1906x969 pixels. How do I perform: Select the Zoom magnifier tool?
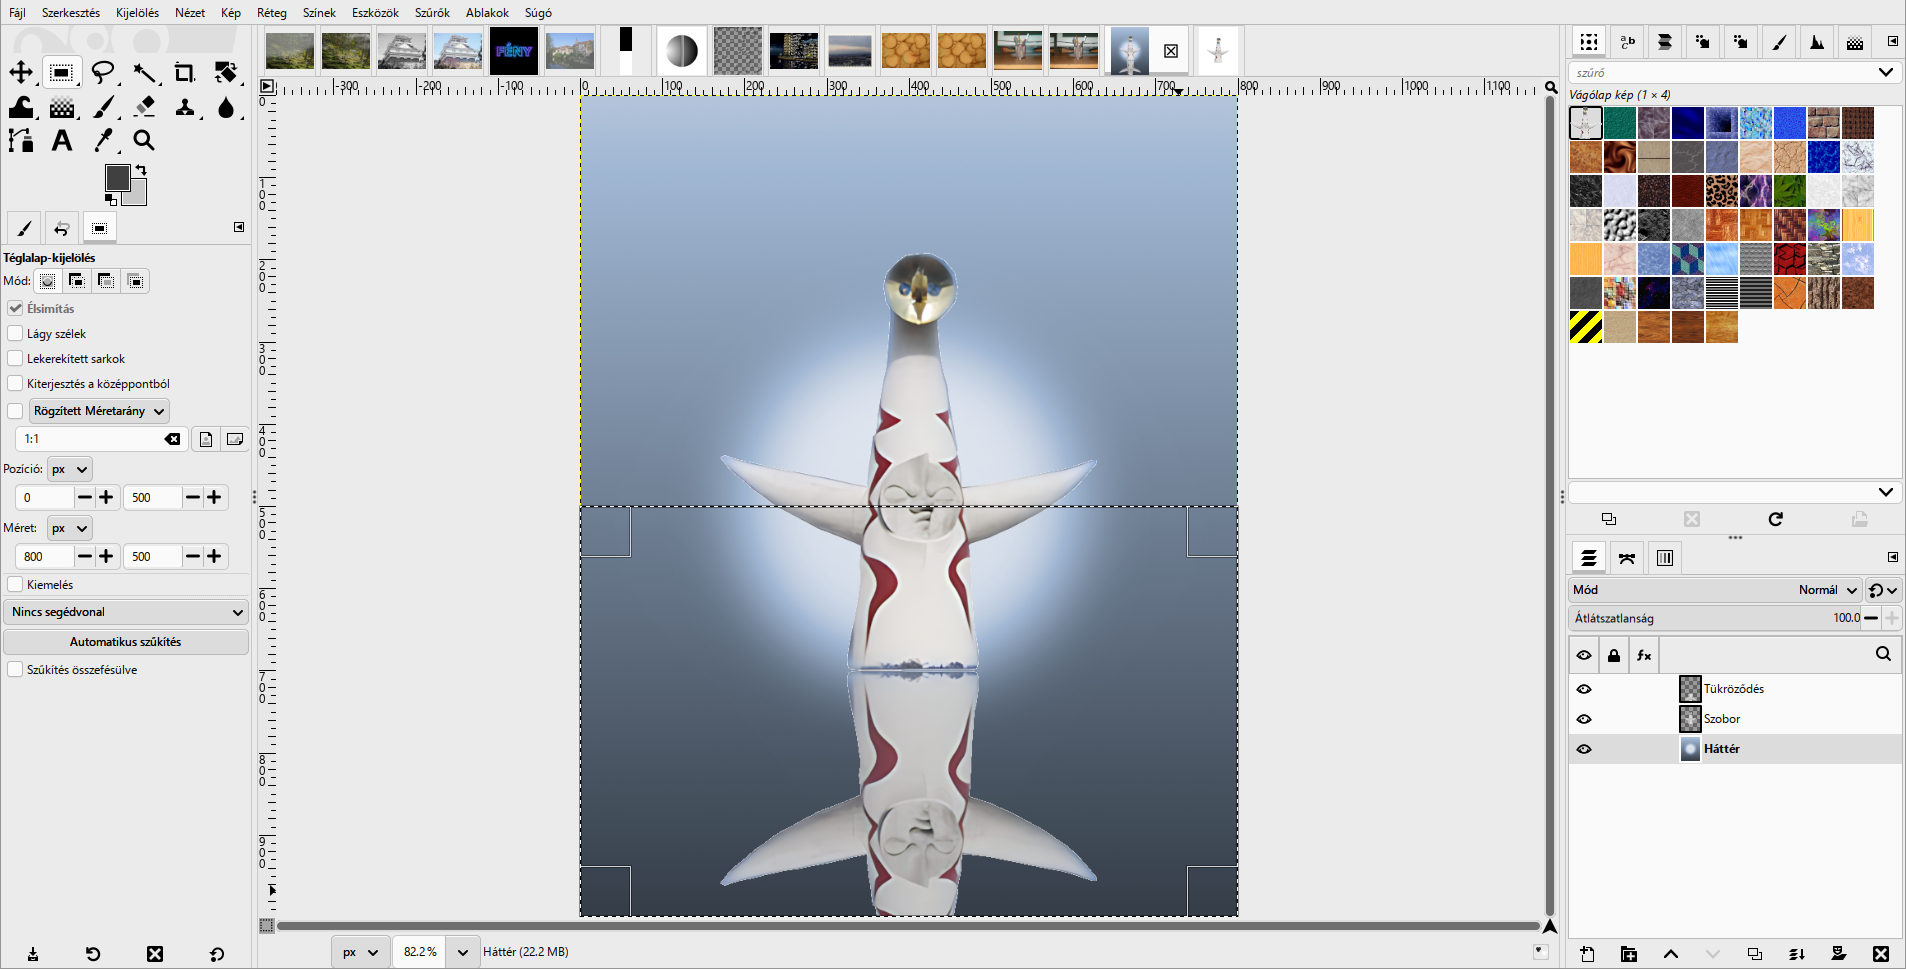pyautogui.click(x=144, y=141)
